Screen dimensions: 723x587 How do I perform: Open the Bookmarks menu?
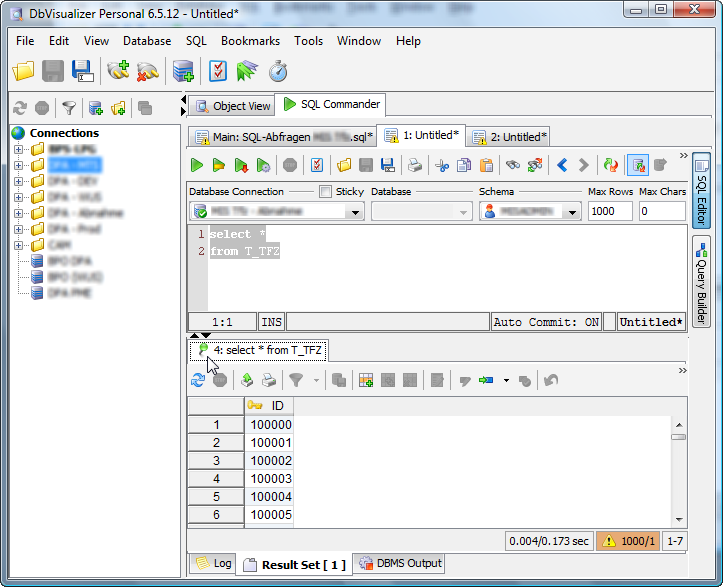[x=250, y=41]
